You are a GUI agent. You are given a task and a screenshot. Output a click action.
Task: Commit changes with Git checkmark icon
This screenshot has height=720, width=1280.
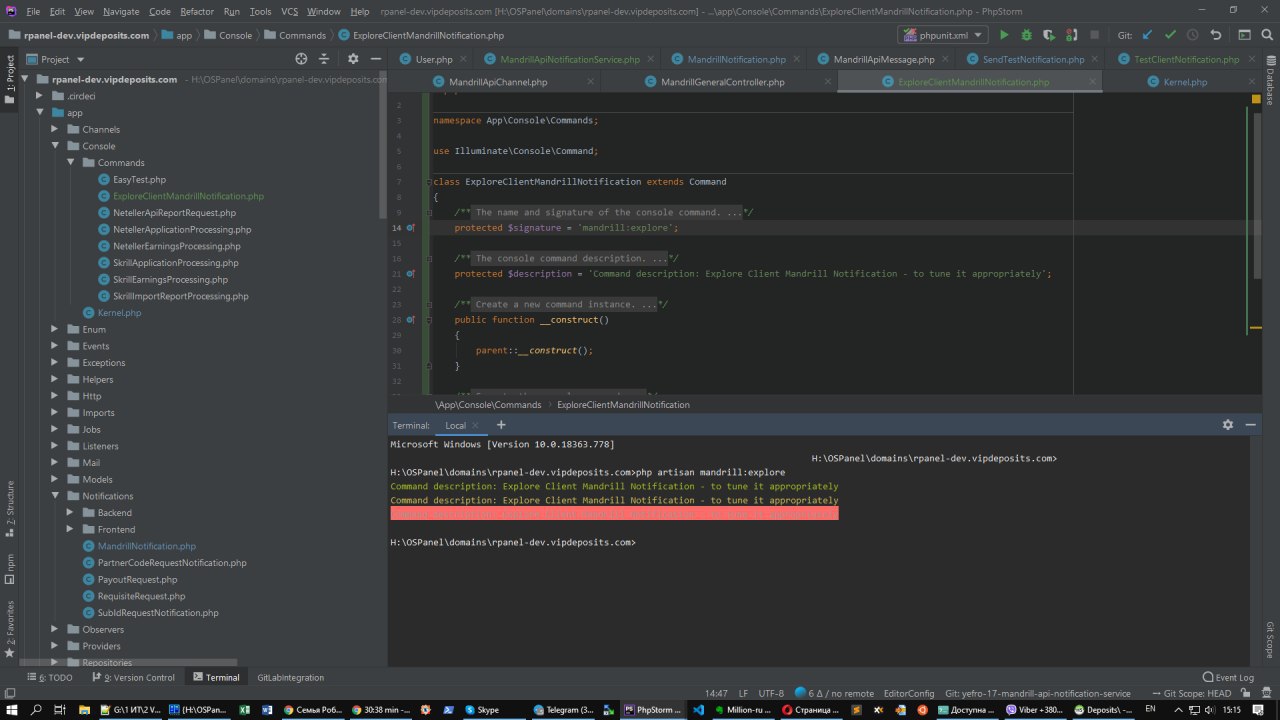1170,35
